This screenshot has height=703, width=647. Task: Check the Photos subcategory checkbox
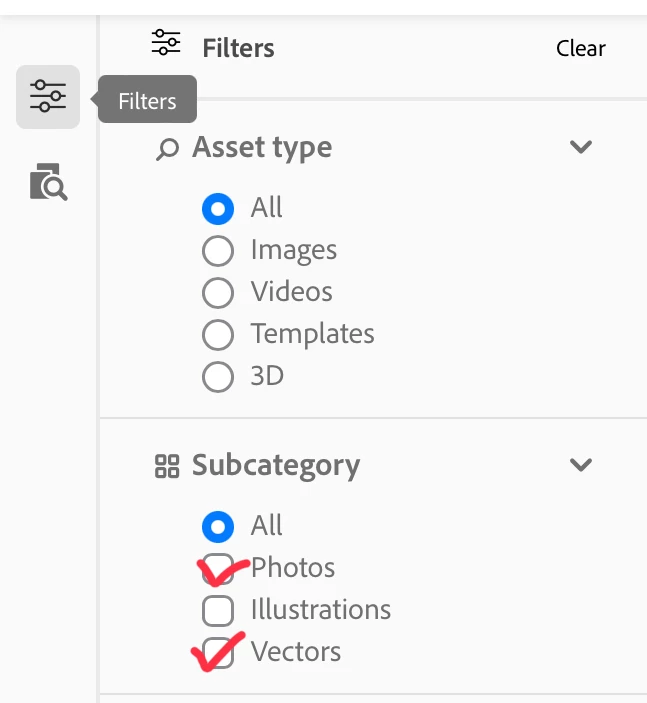tap(218, 569)
